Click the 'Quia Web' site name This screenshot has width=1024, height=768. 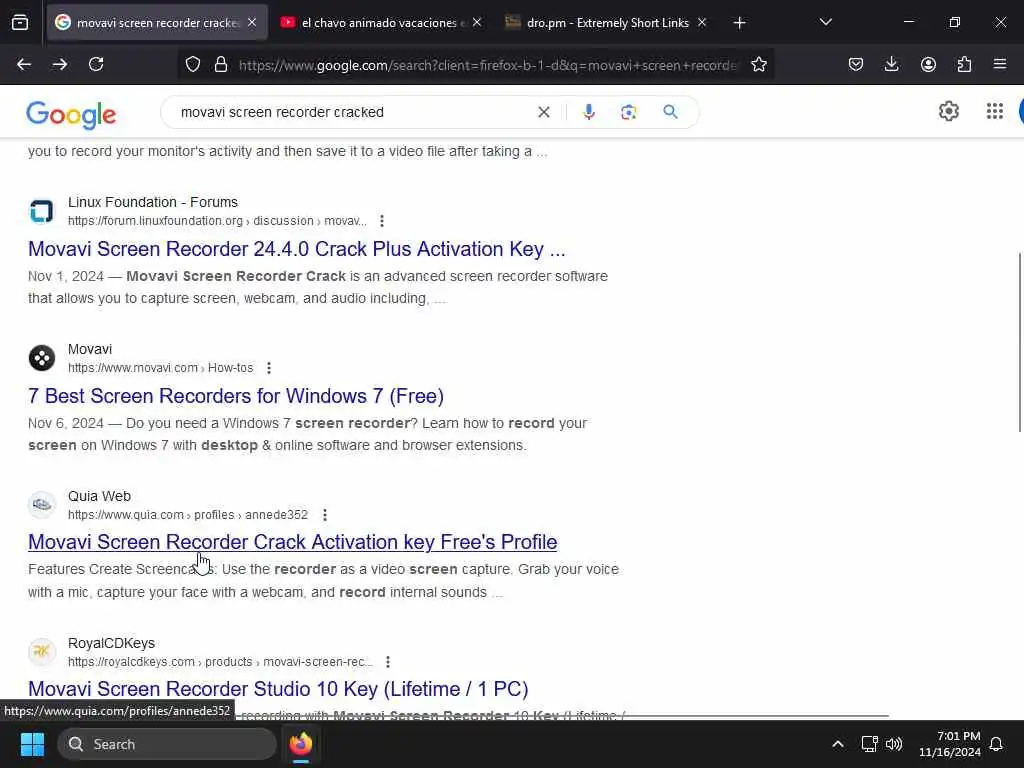point(99,496)
